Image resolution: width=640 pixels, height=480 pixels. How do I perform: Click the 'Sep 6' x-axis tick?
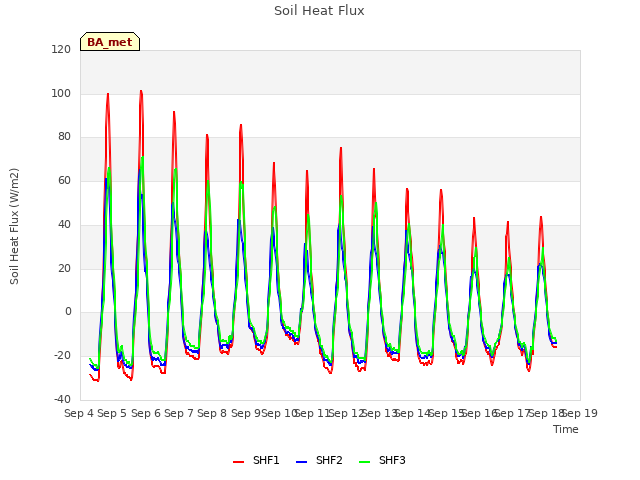(146, 413)
